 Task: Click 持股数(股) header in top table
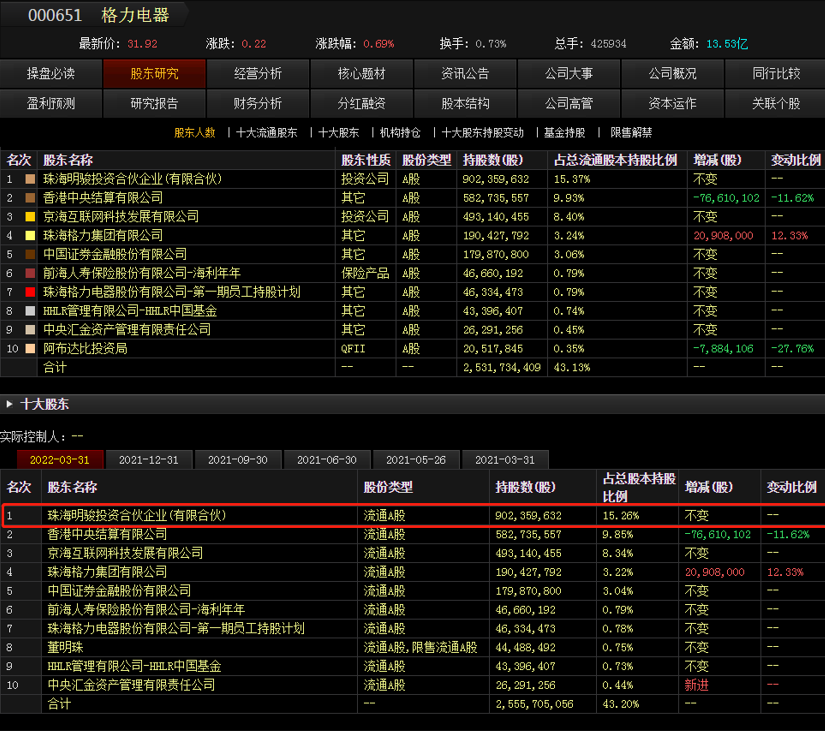pos(493,160)
